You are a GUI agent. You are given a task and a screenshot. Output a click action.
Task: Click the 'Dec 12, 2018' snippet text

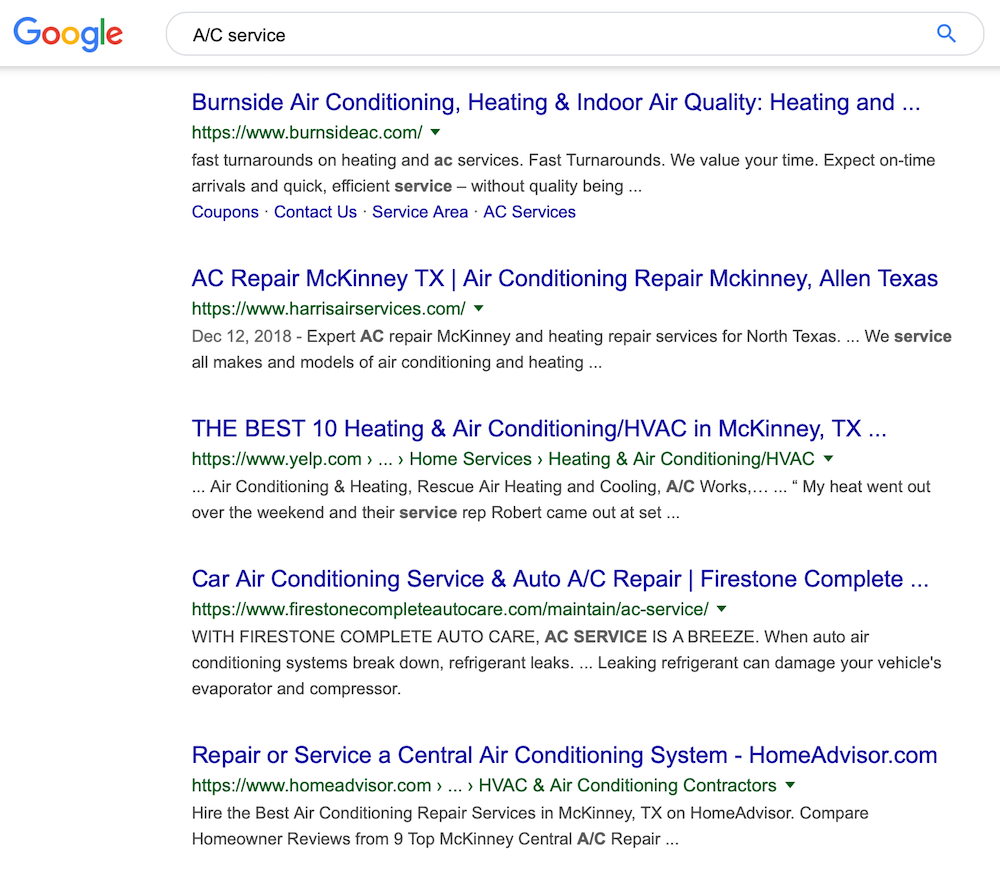pyautogui.click(x=571, y=350)
